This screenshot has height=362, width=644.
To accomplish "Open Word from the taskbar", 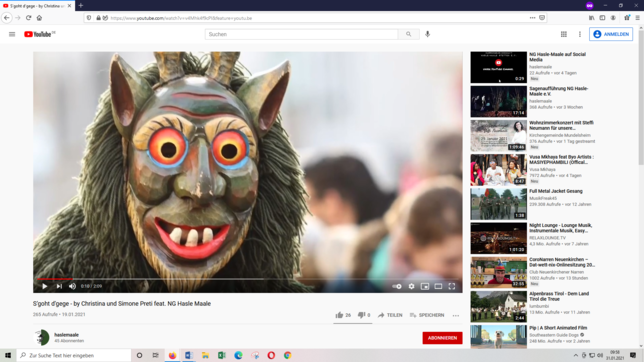I will [189, 355].
